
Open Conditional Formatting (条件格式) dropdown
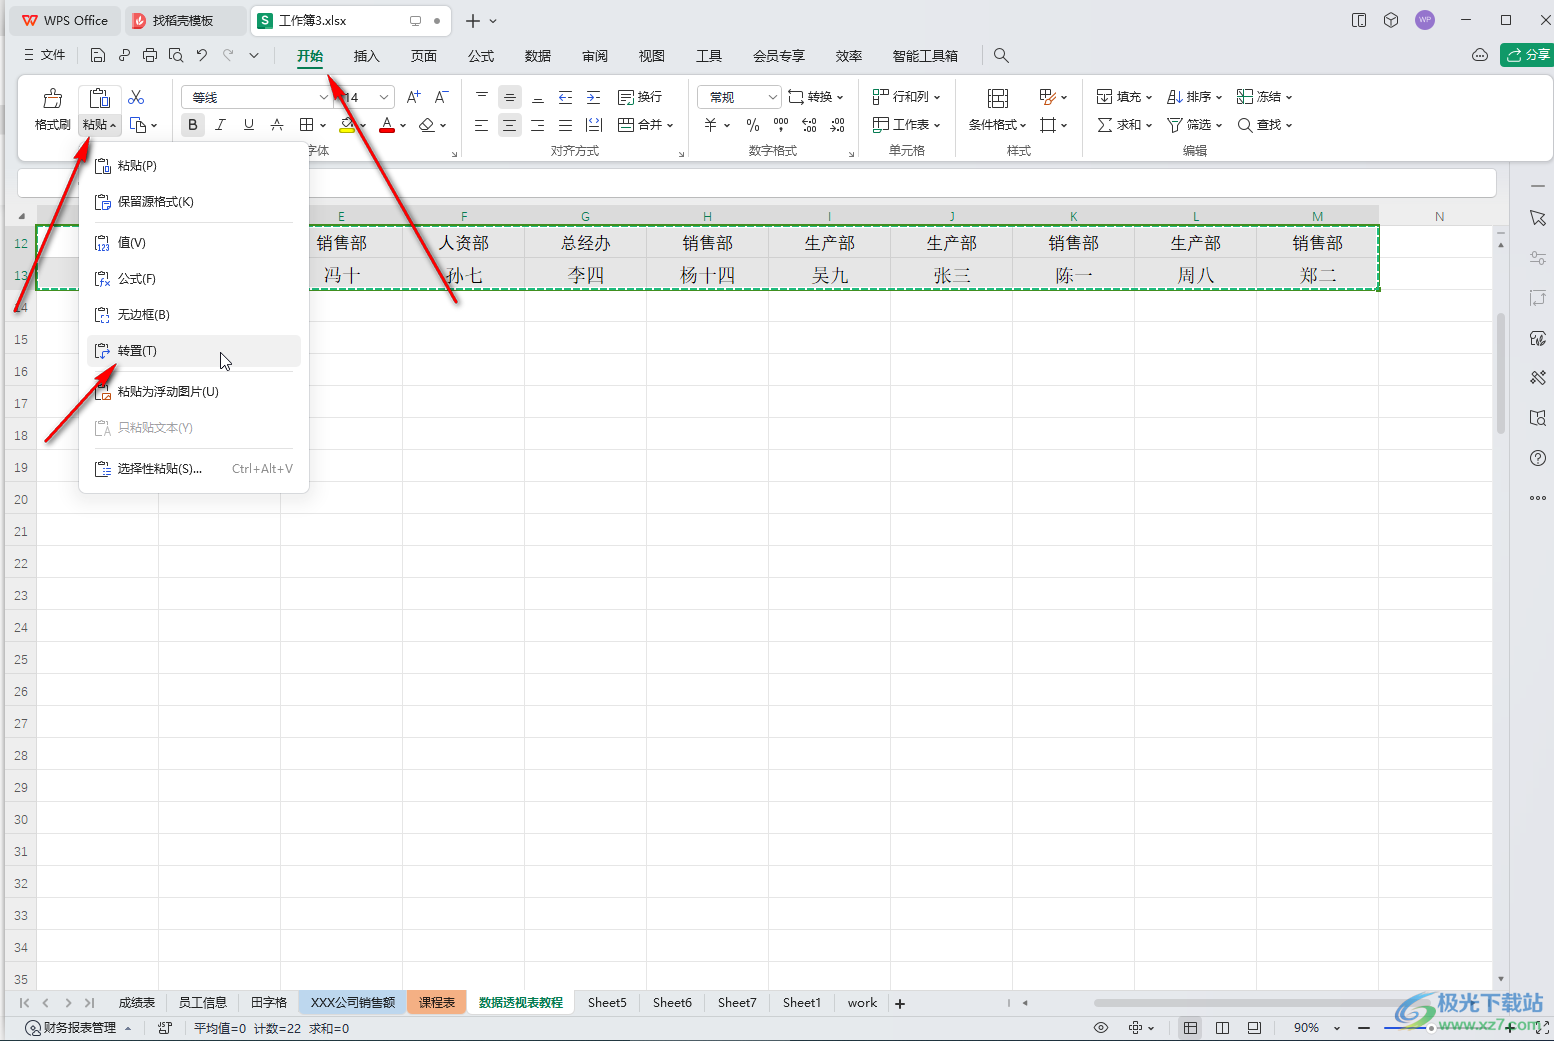click(997, 125)
